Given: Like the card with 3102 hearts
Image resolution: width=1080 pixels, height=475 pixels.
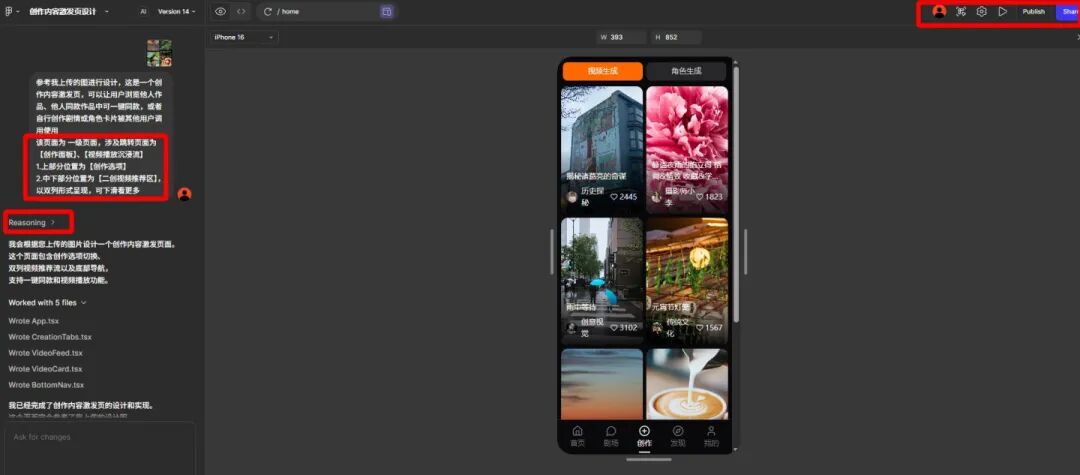Looking at the screenshot, I should pyautogui.click(x=614, y=328).
